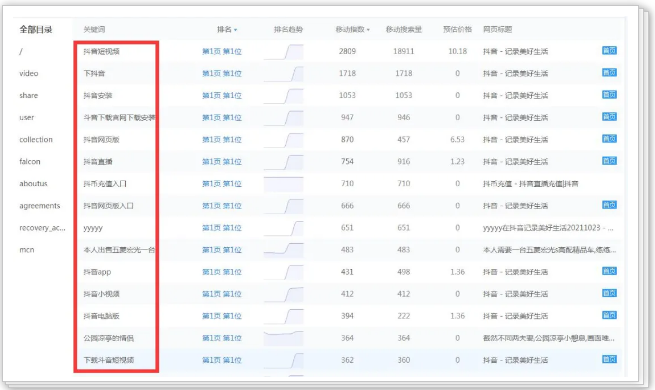Click the search volume value 222

pos(404,316)
